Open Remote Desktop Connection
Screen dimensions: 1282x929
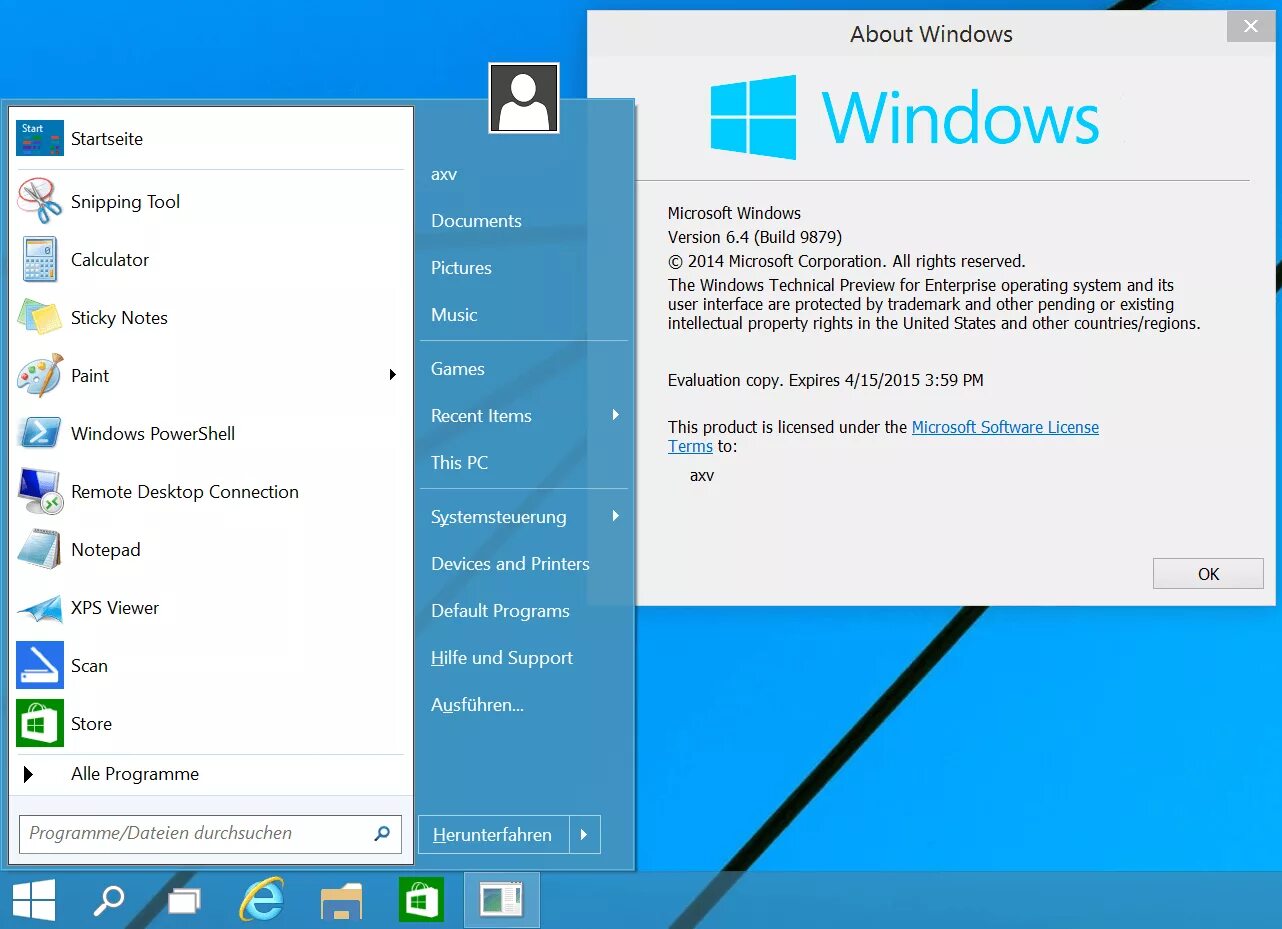[x=184, y=491]
